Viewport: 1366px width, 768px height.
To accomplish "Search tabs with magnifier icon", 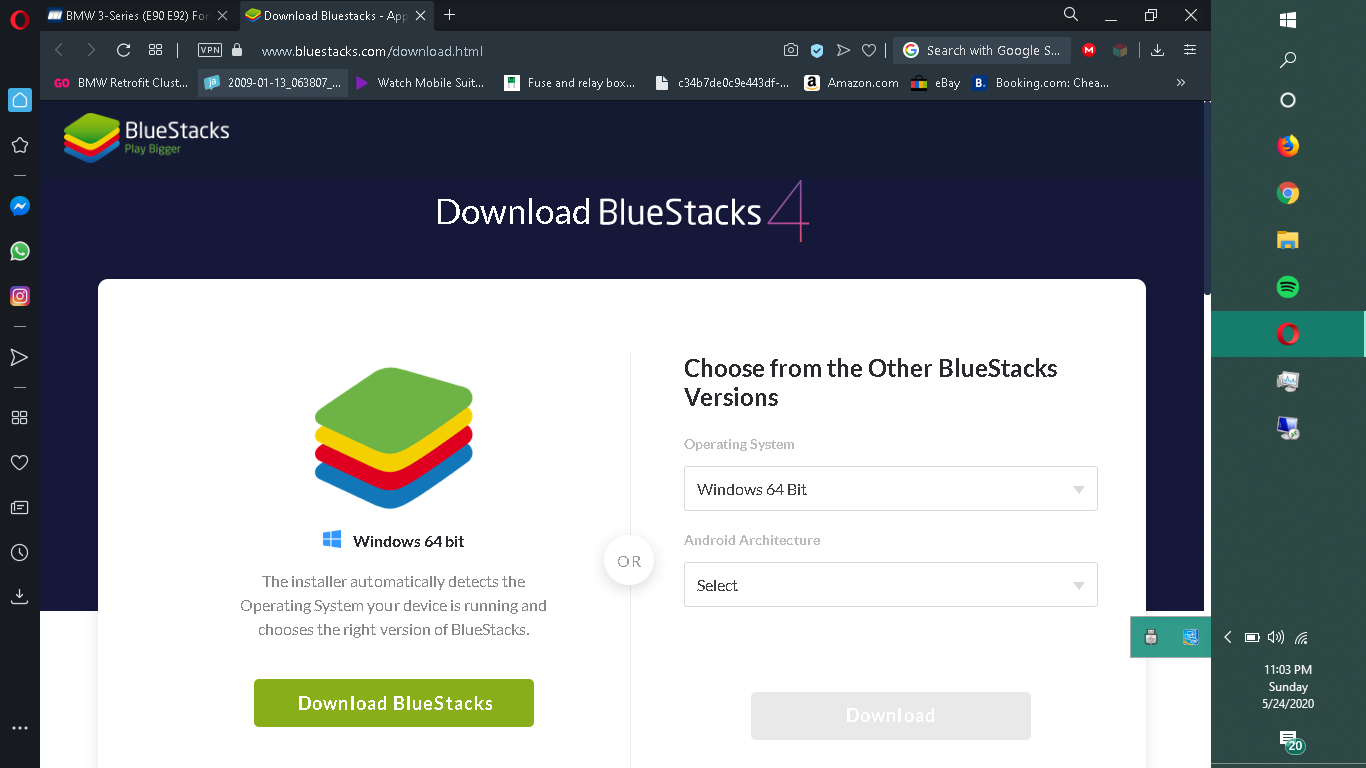I will (x=1071, y=14).
